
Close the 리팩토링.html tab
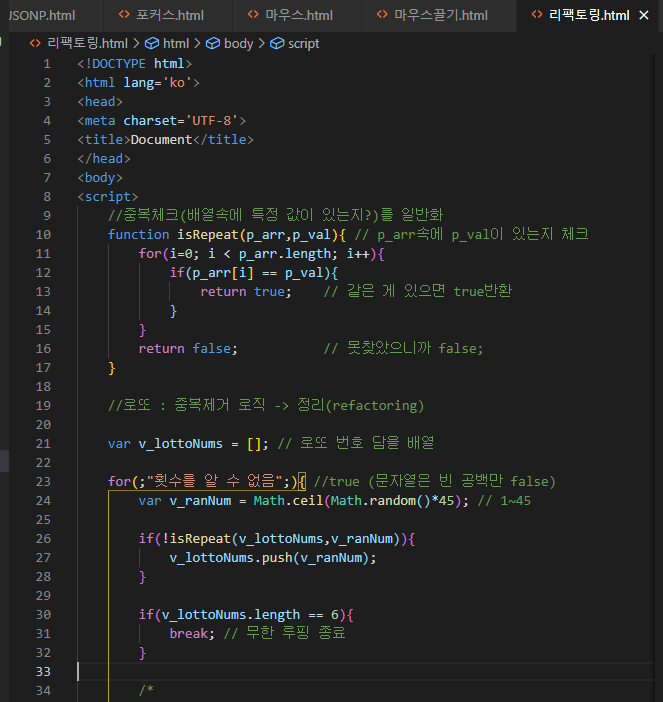coord(644,16)
